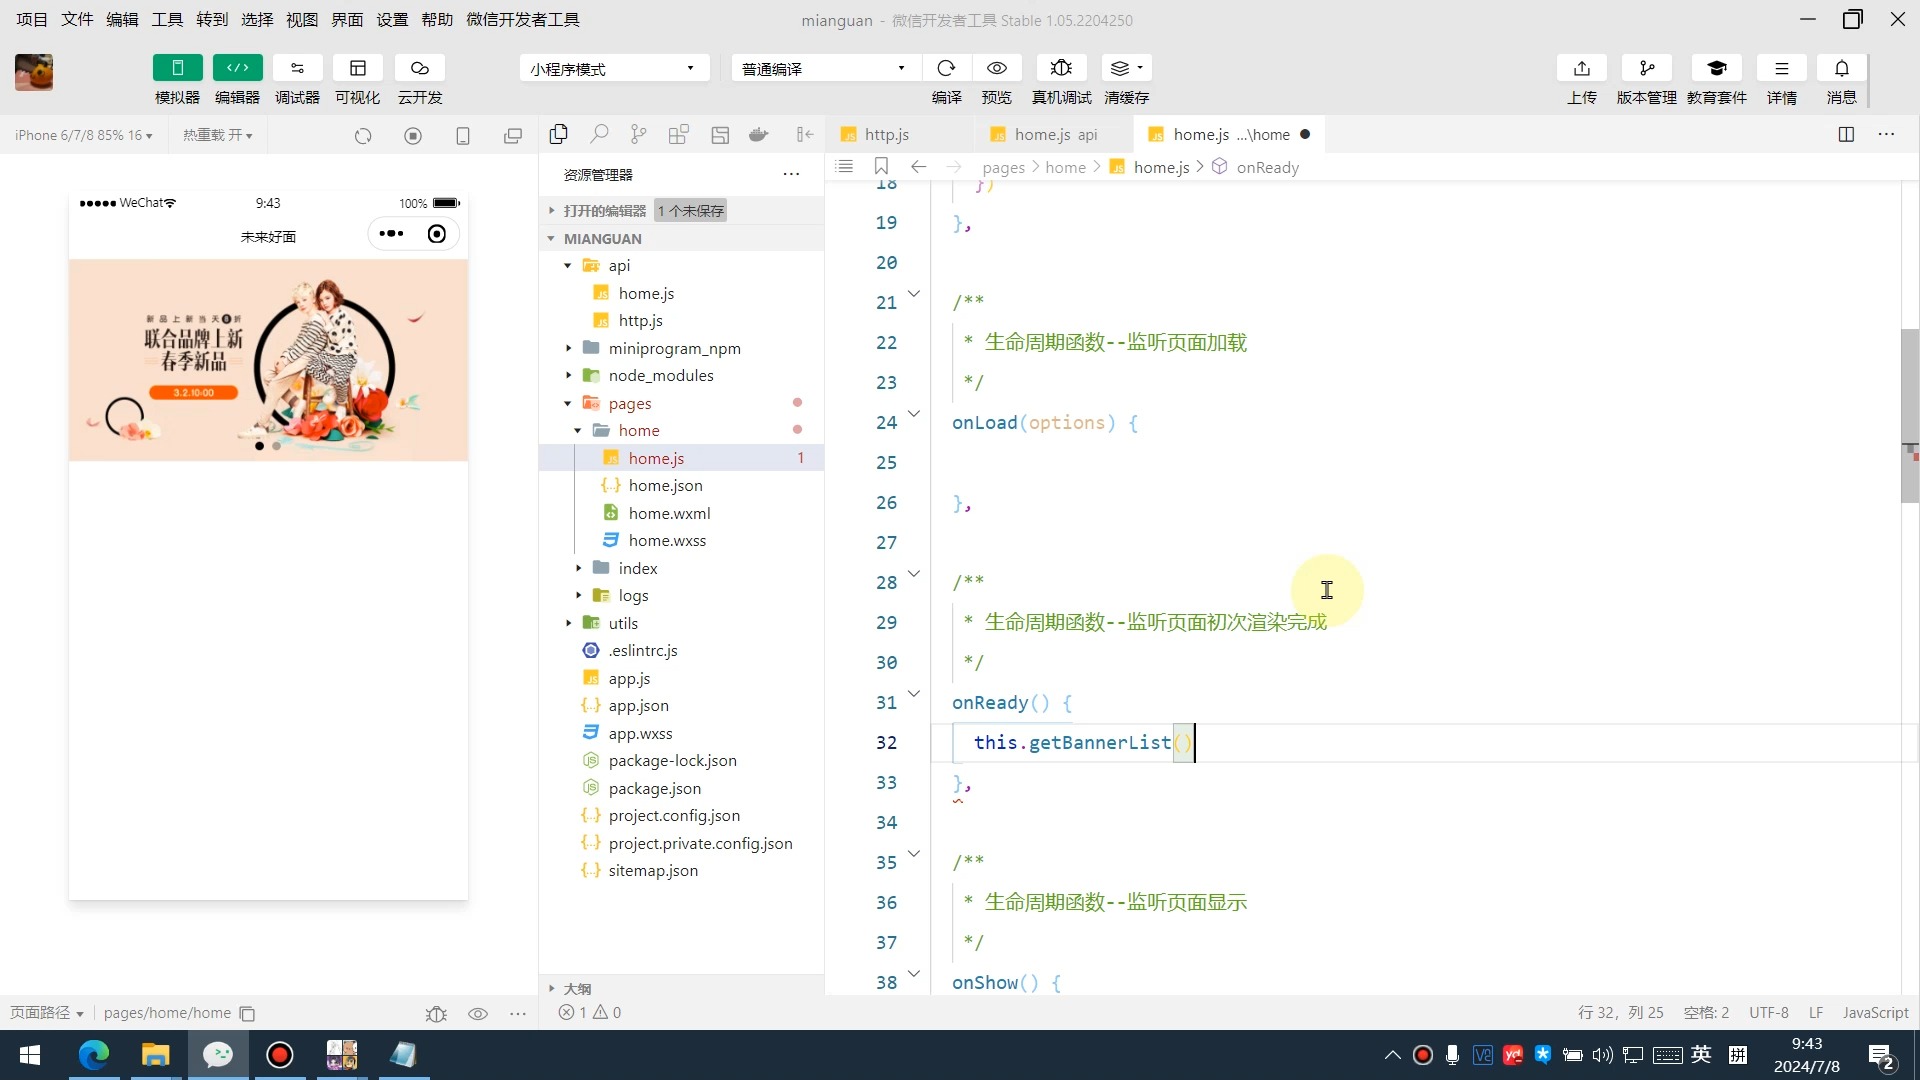The image size is (1920, 1080).
Task: Open the 工具 menu
Action: pyautogui.click(x=167, y=19)
